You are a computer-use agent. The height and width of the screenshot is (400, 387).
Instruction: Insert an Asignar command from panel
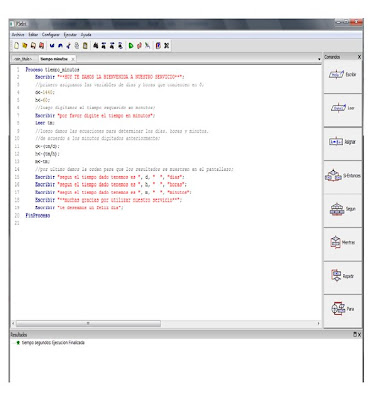[x=343, y=142]
